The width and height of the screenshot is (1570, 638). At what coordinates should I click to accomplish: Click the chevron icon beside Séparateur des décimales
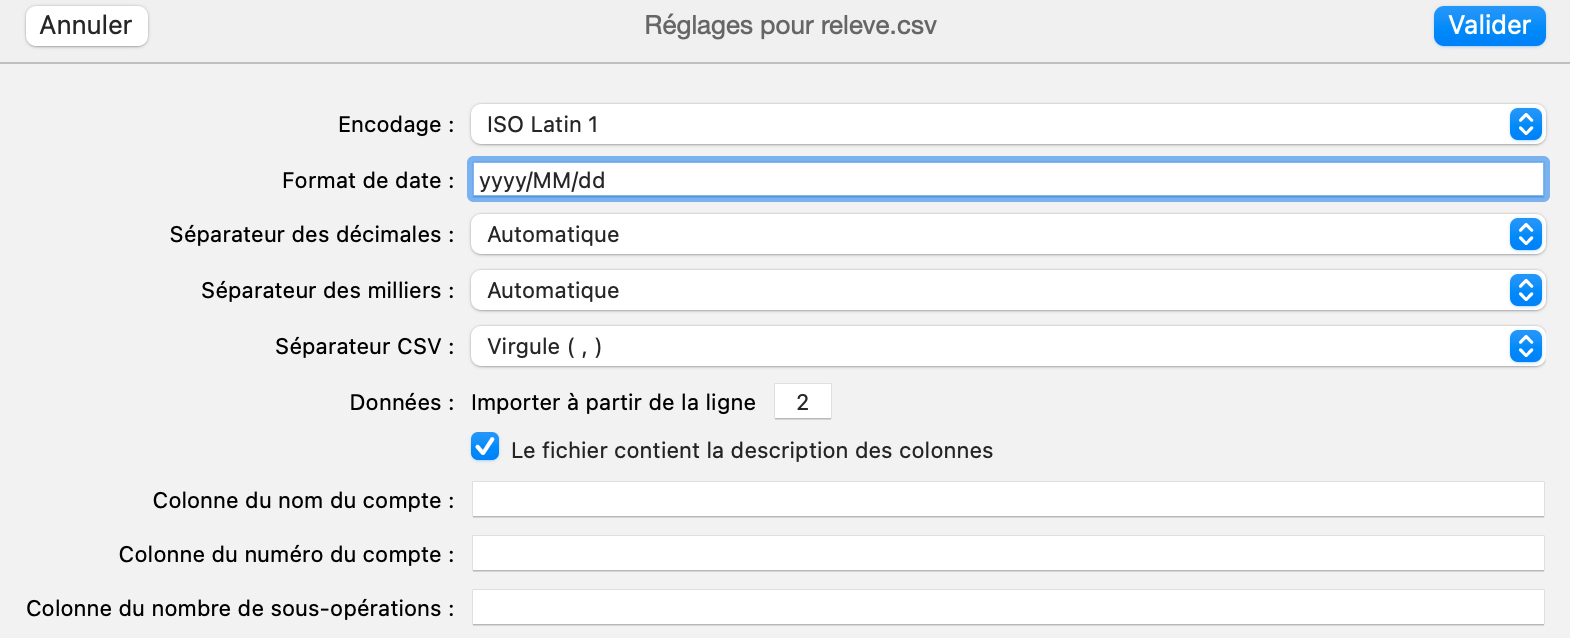[1523, 234]
